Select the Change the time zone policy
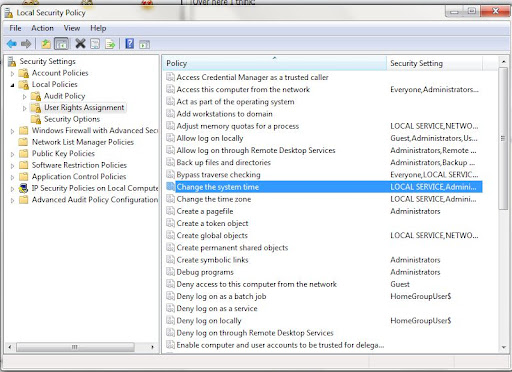 [x=214, y=199]
